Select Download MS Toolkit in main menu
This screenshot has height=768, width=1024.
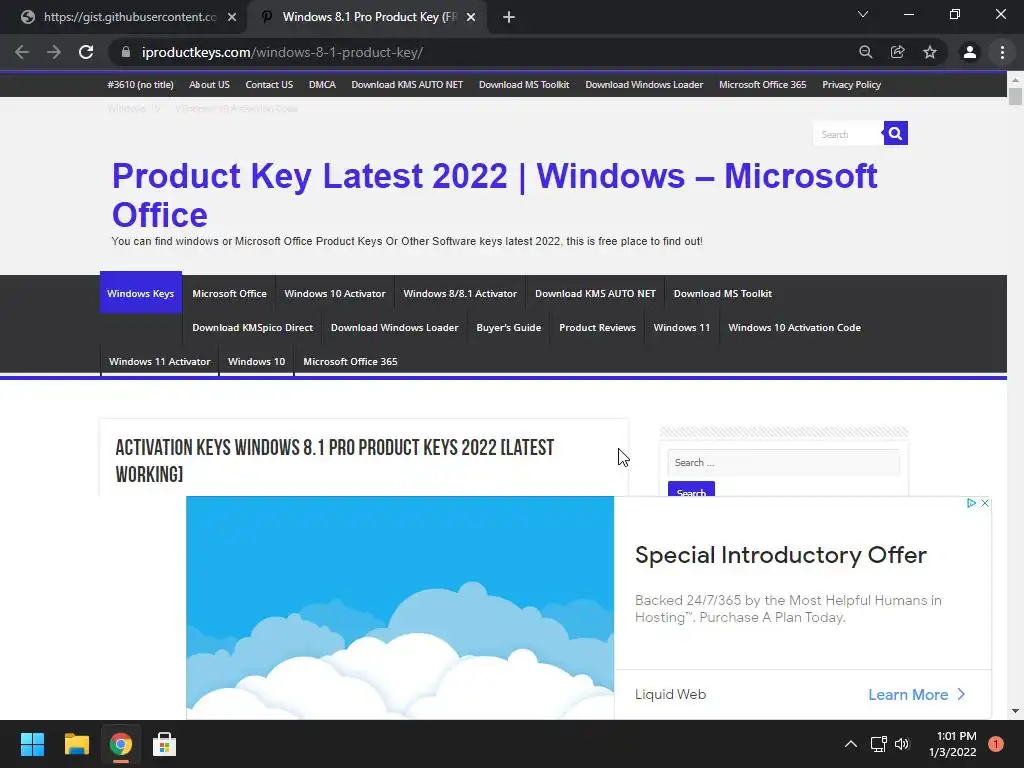722,293
